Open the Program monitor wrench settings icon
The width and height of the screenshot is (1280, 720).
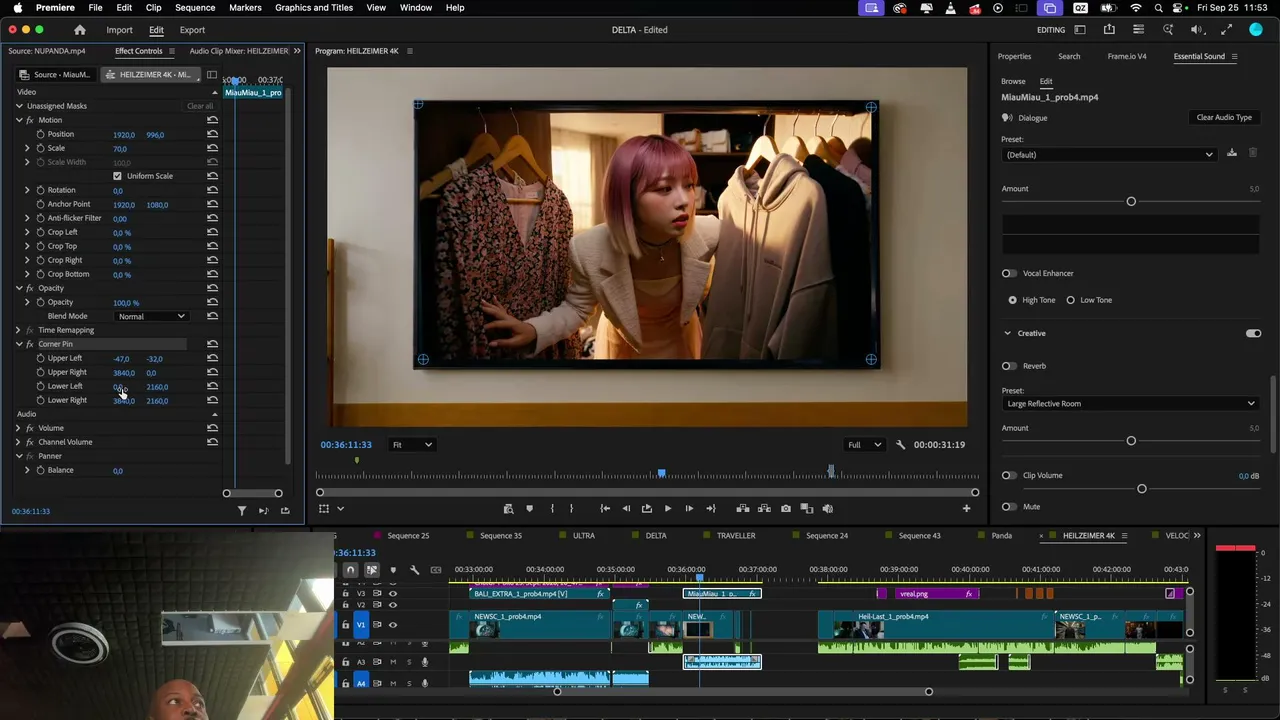pyautogui.click(x=900, y=445)
